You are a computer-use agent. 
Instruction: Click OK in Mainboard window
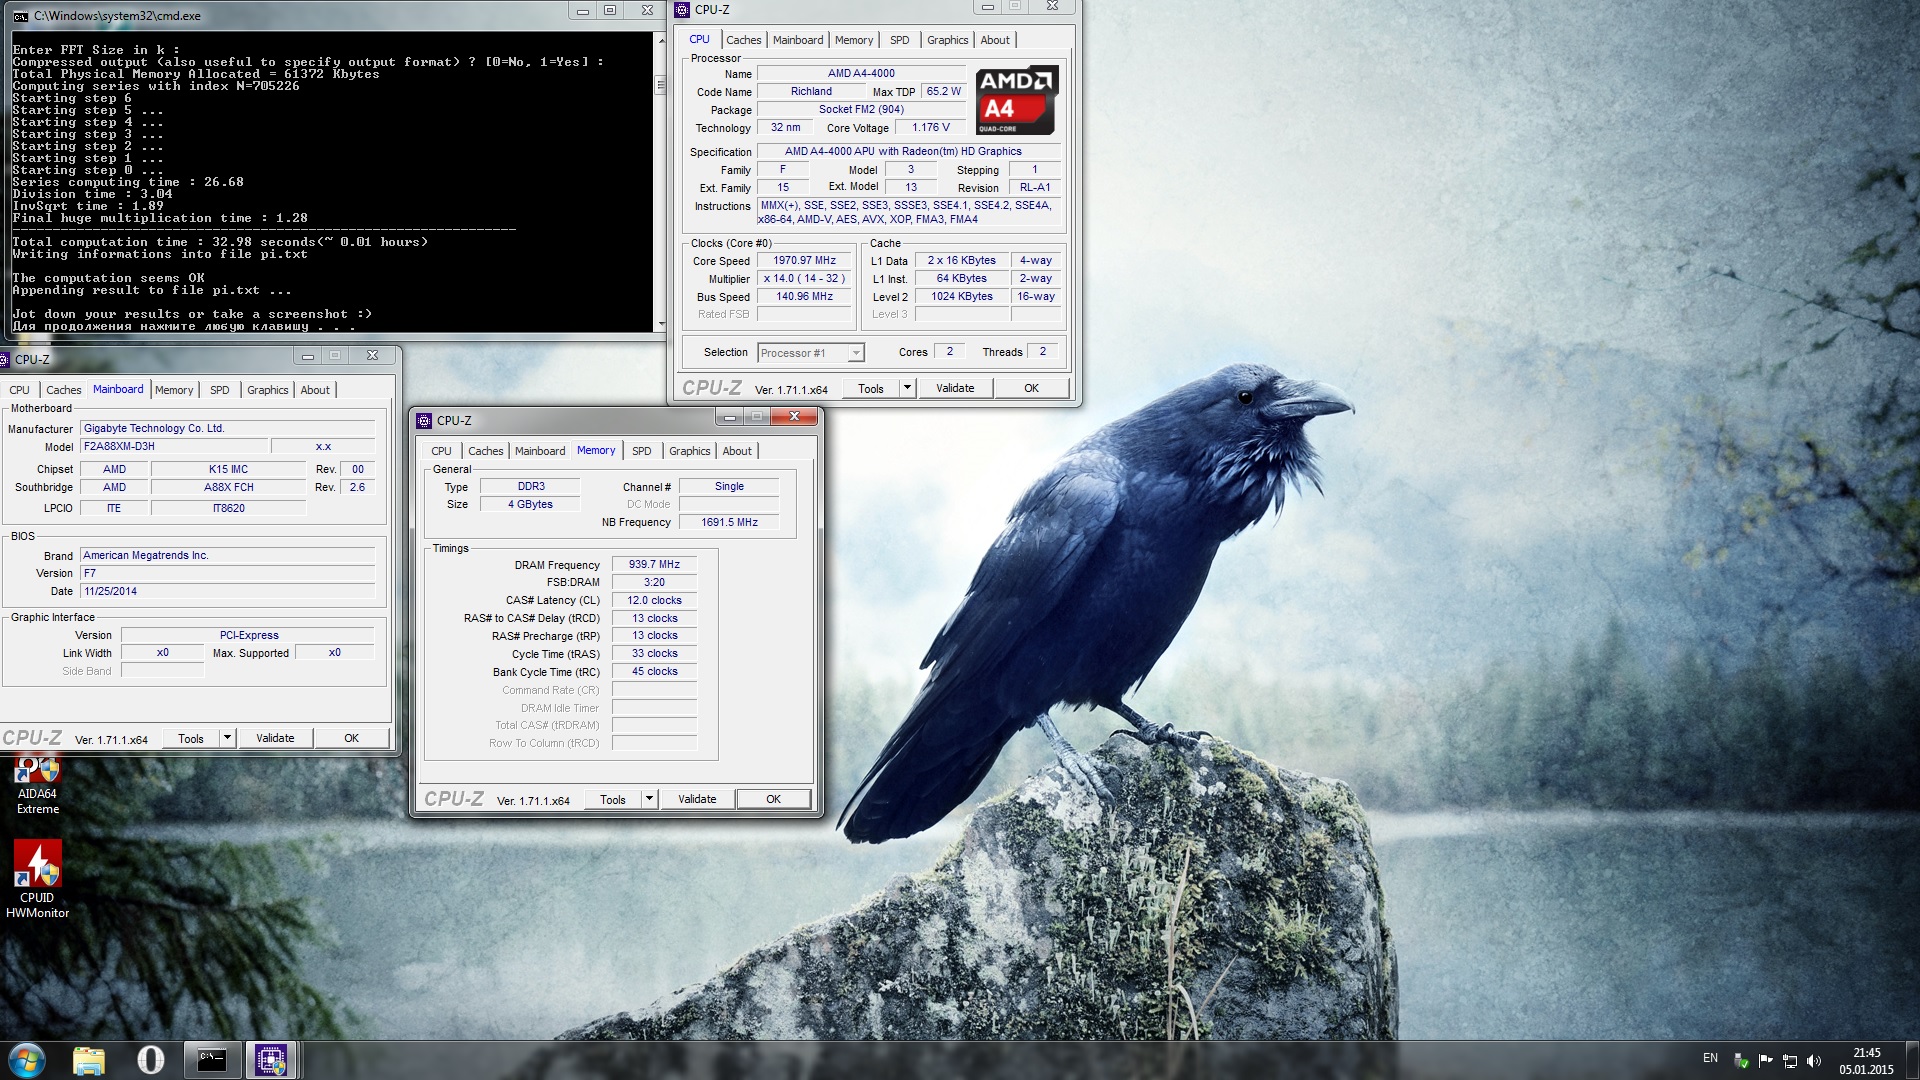(x=351, y=738)
